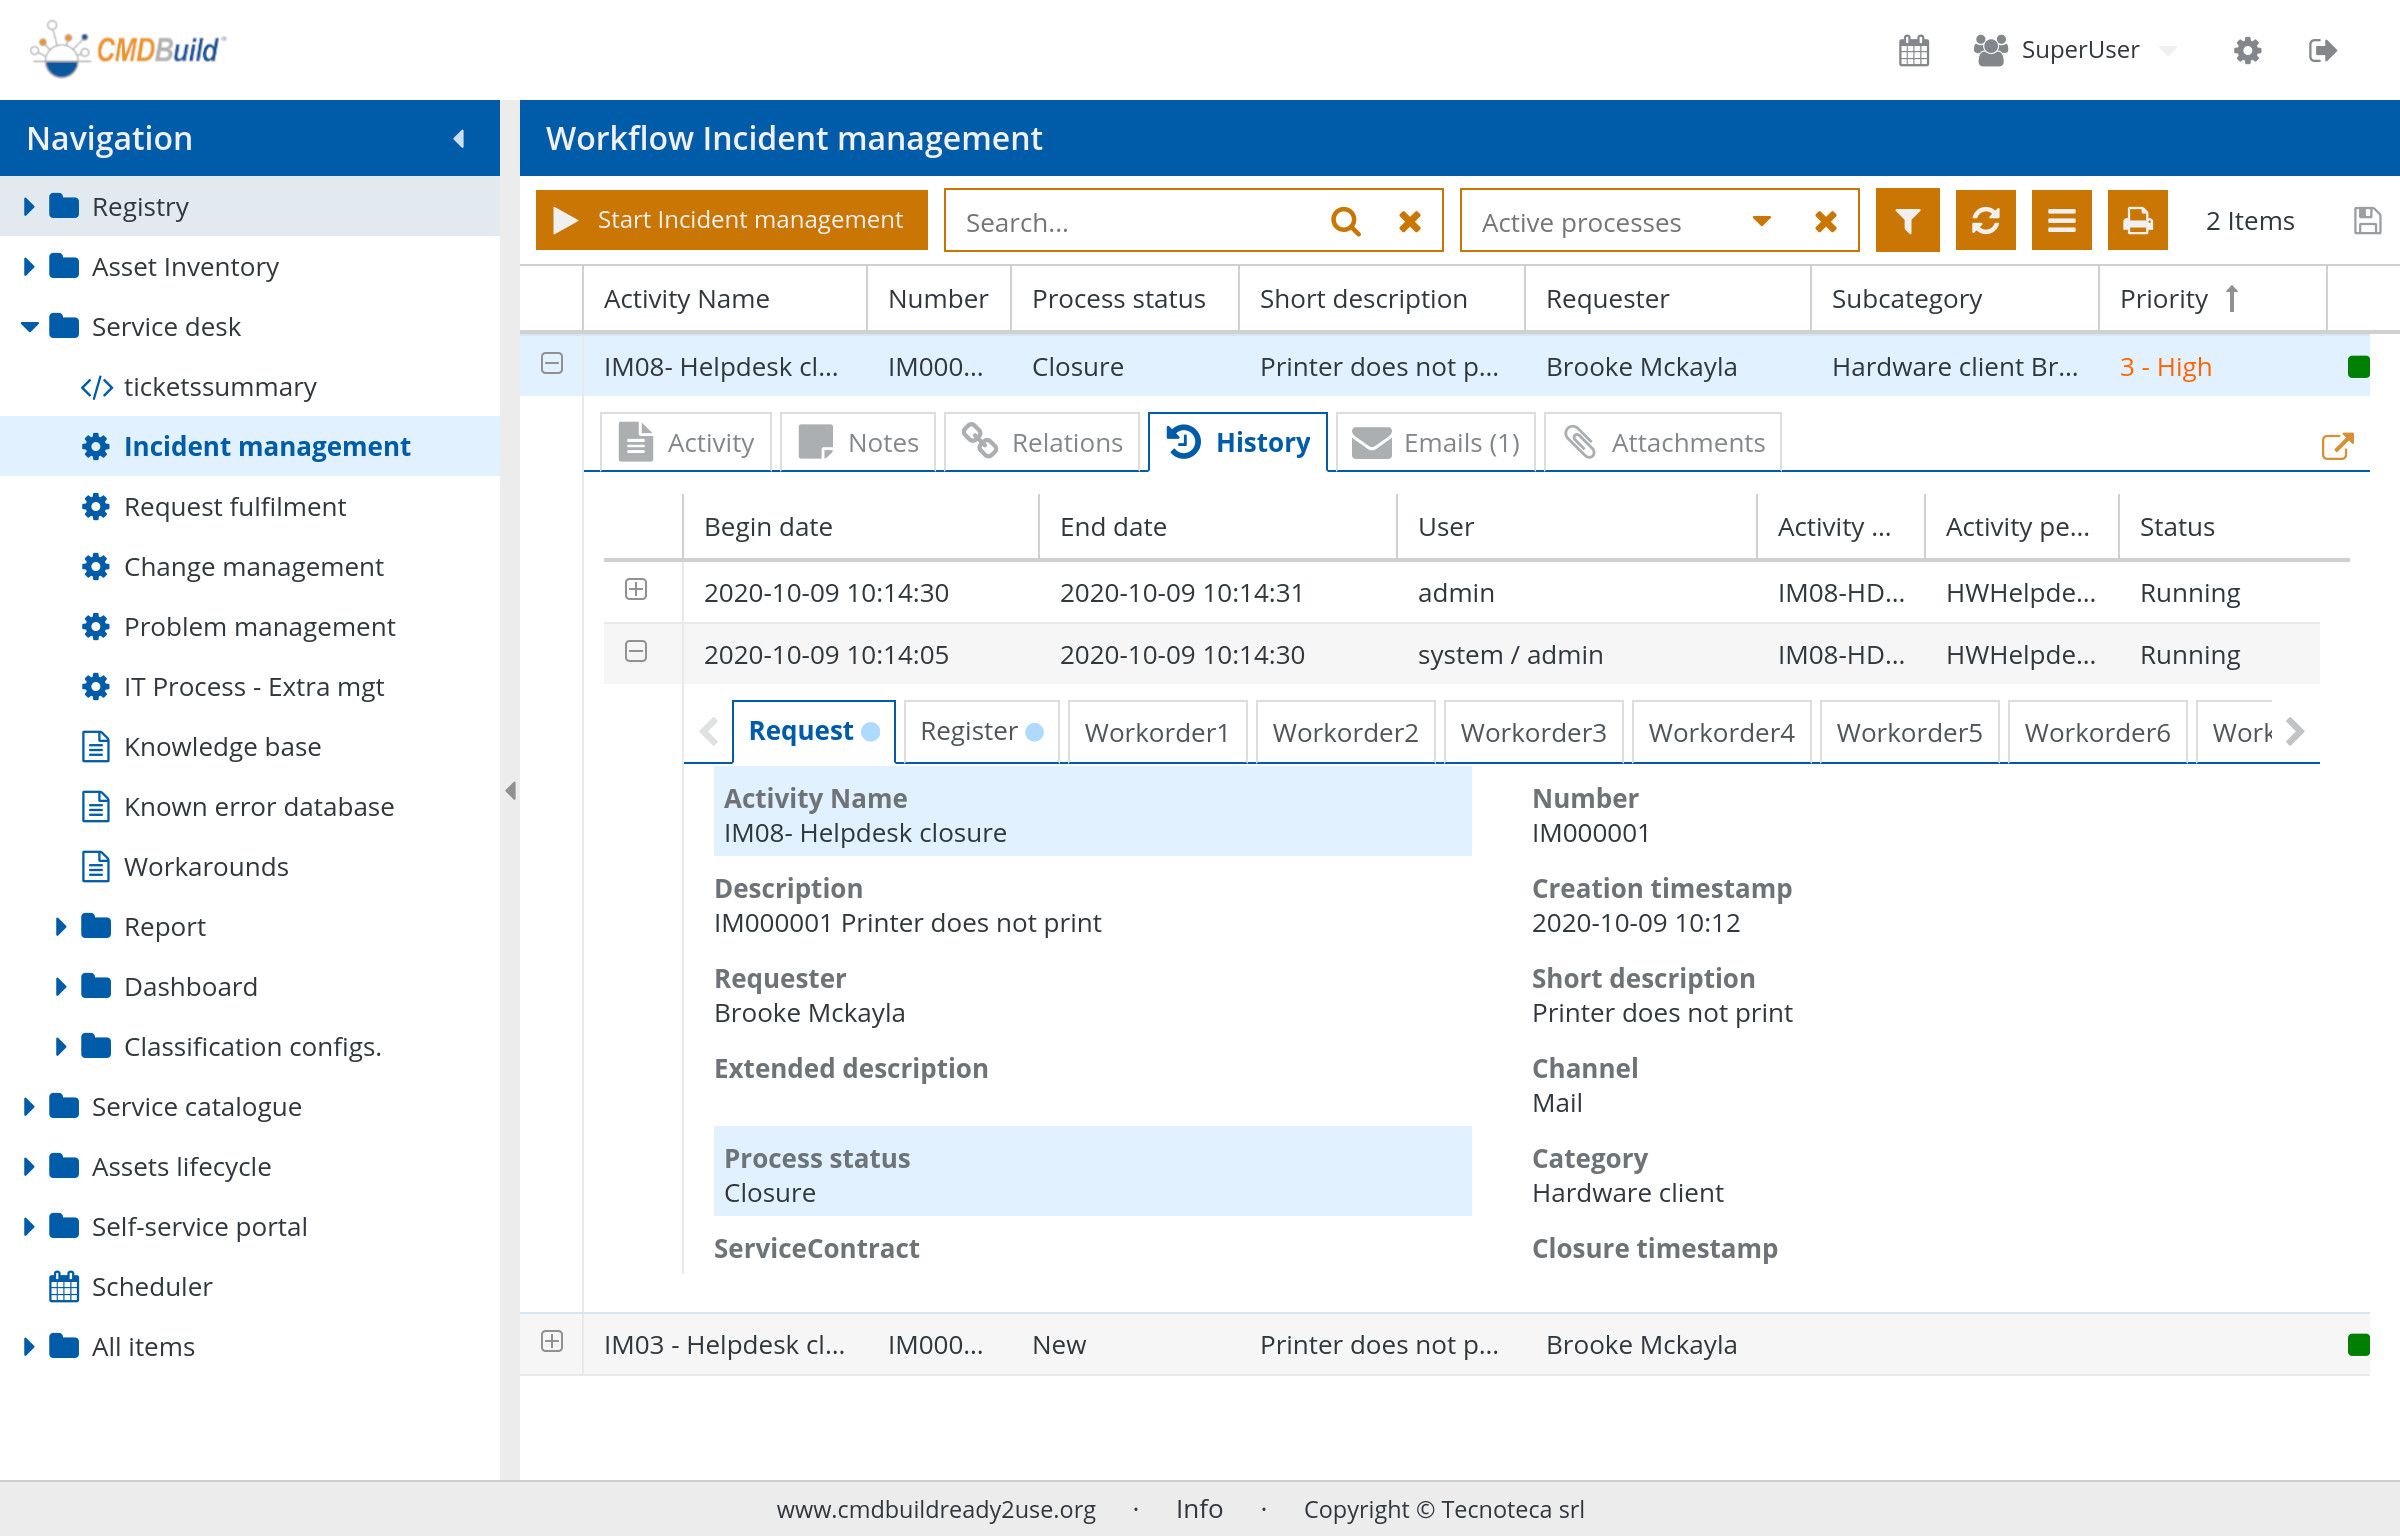Open the Active processes dropdown
2400x1536 pixels.
click(1762, 221)
